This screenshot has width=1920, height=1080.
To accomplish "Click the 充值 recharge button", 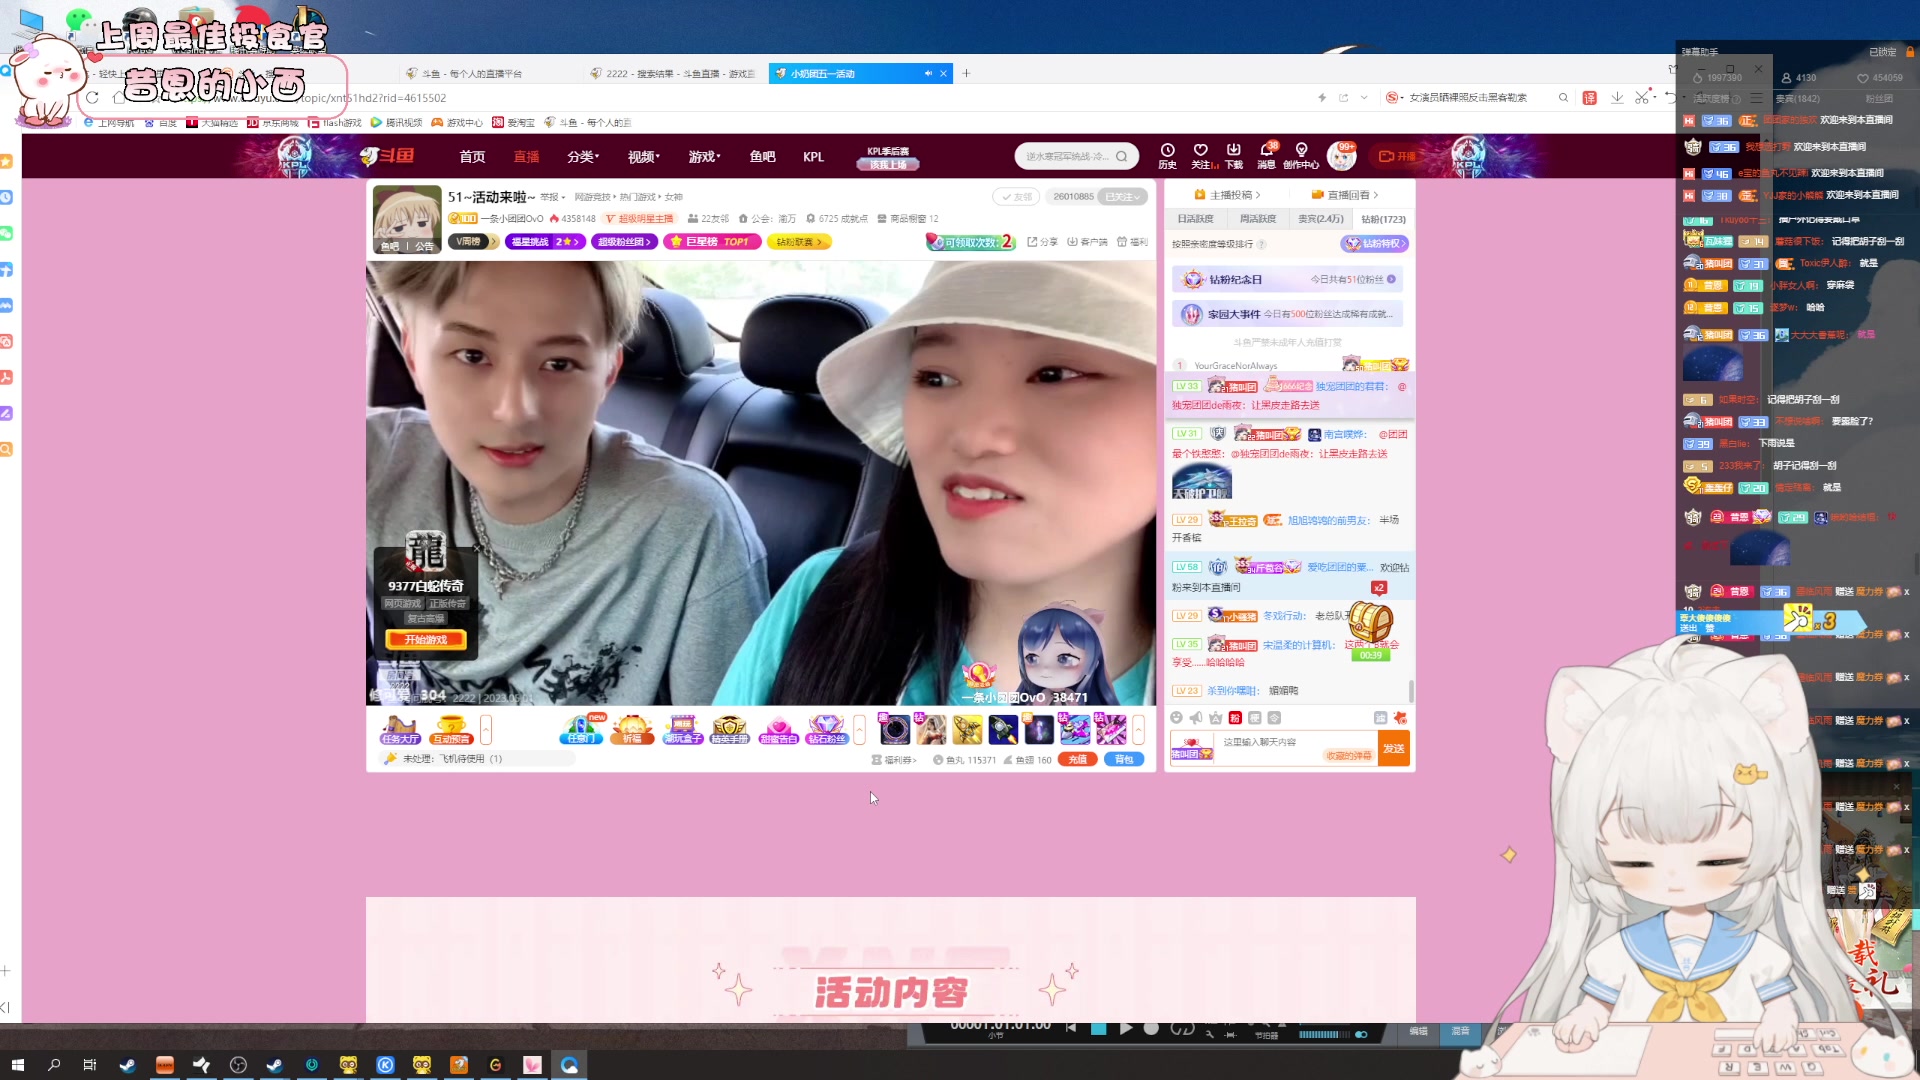I will [1078, 759].
